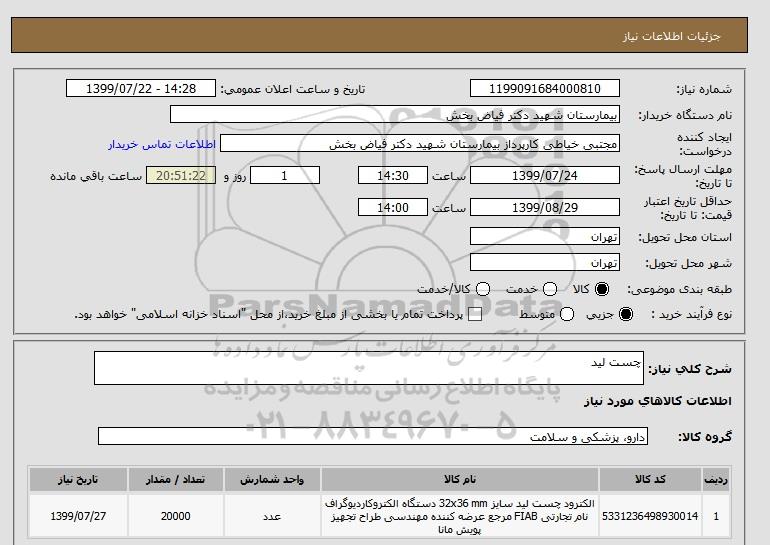Click the کد کالا column header

tap(650, 479)
